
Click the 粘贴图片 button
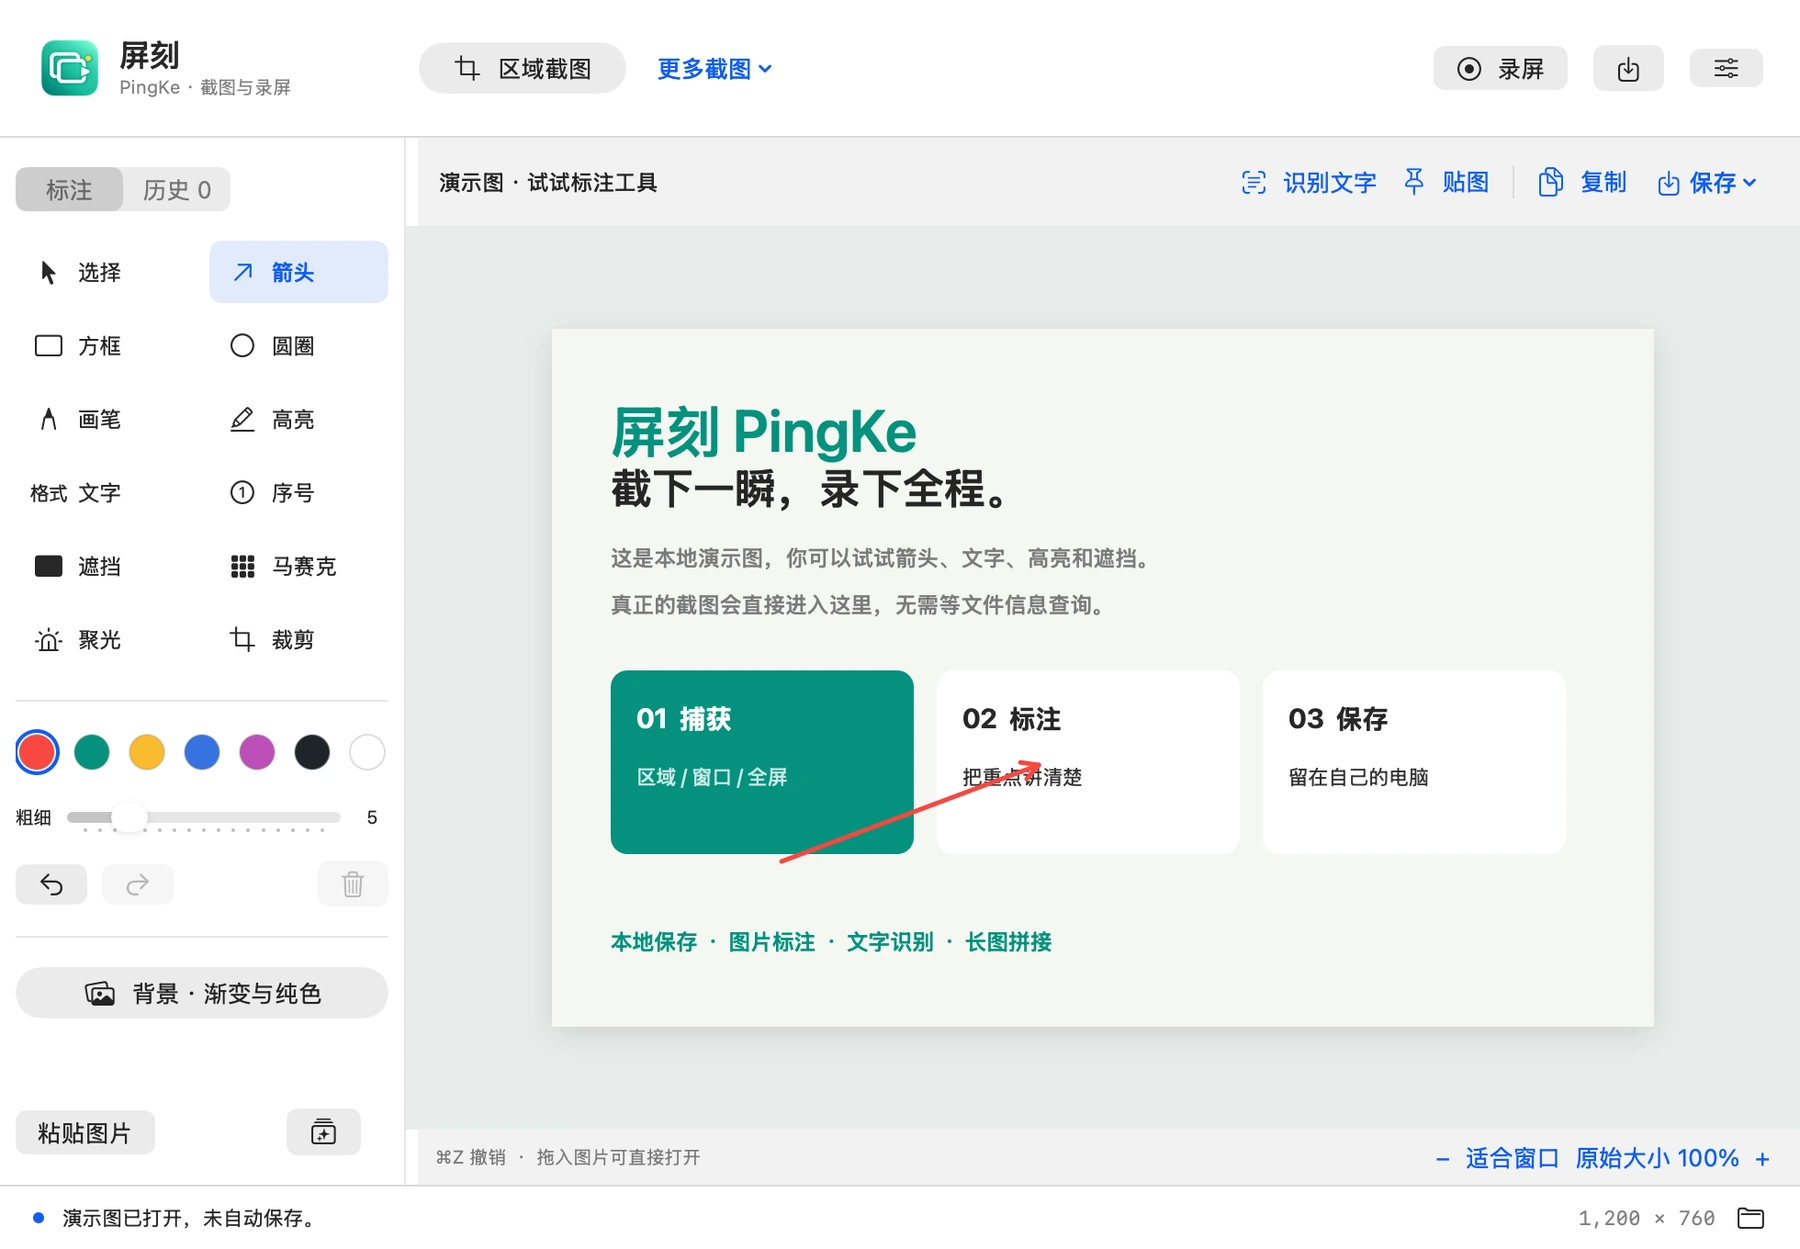click(85, 1133)
